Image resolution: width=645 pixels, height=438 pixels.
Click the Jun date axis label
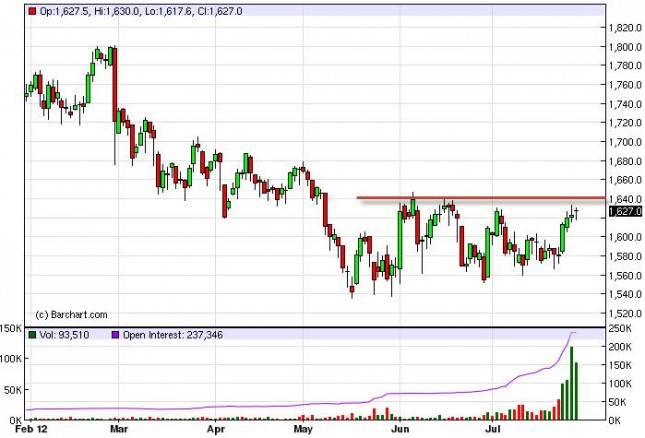pos(400,429)
